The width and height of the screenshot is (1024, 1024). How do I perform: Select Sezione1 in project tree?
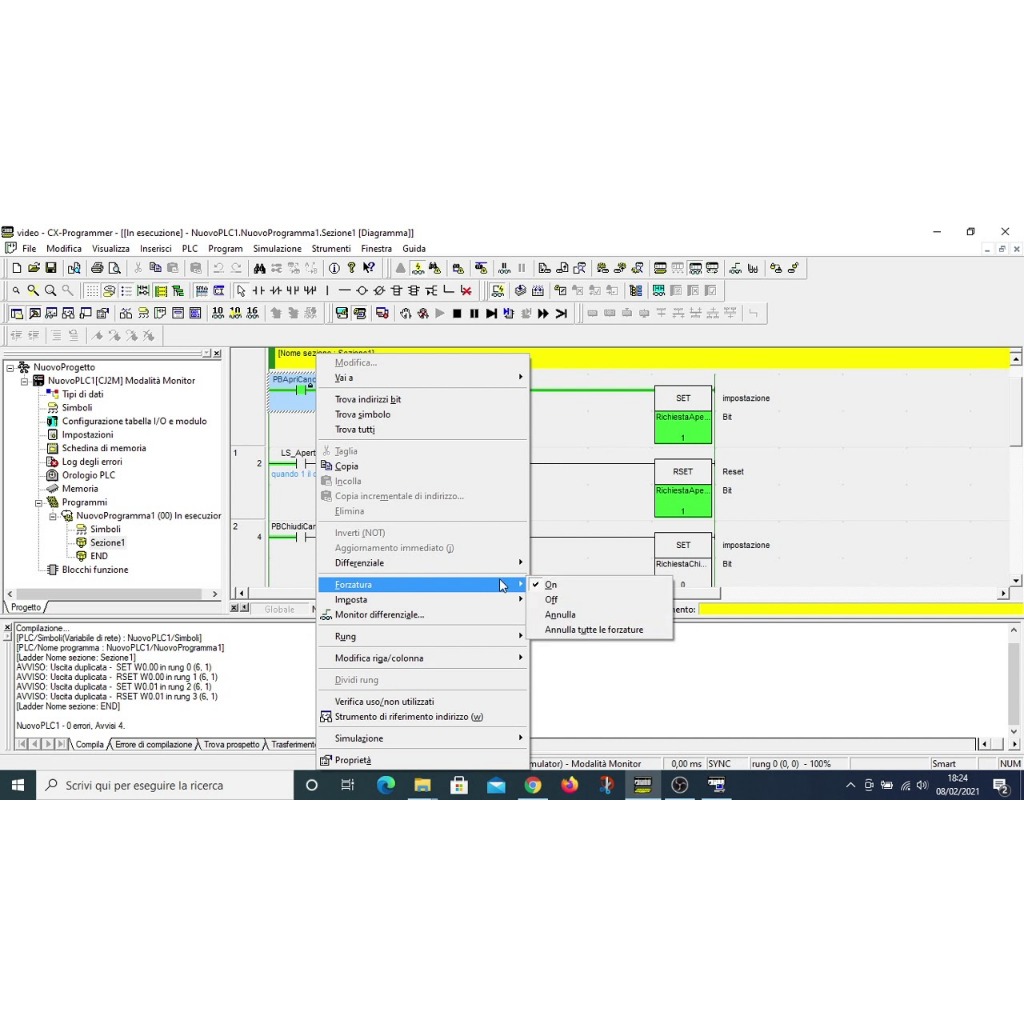click(x=107, y=543)
